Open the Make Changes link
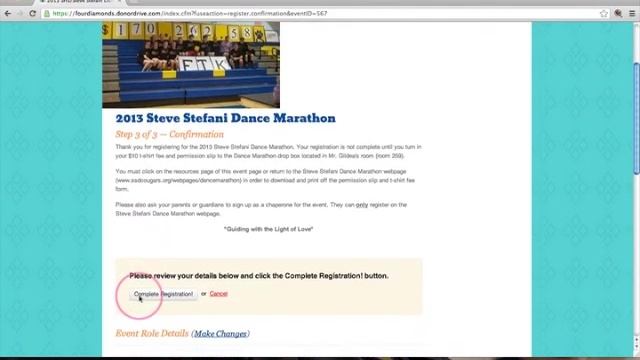 (x=220, y=334)
